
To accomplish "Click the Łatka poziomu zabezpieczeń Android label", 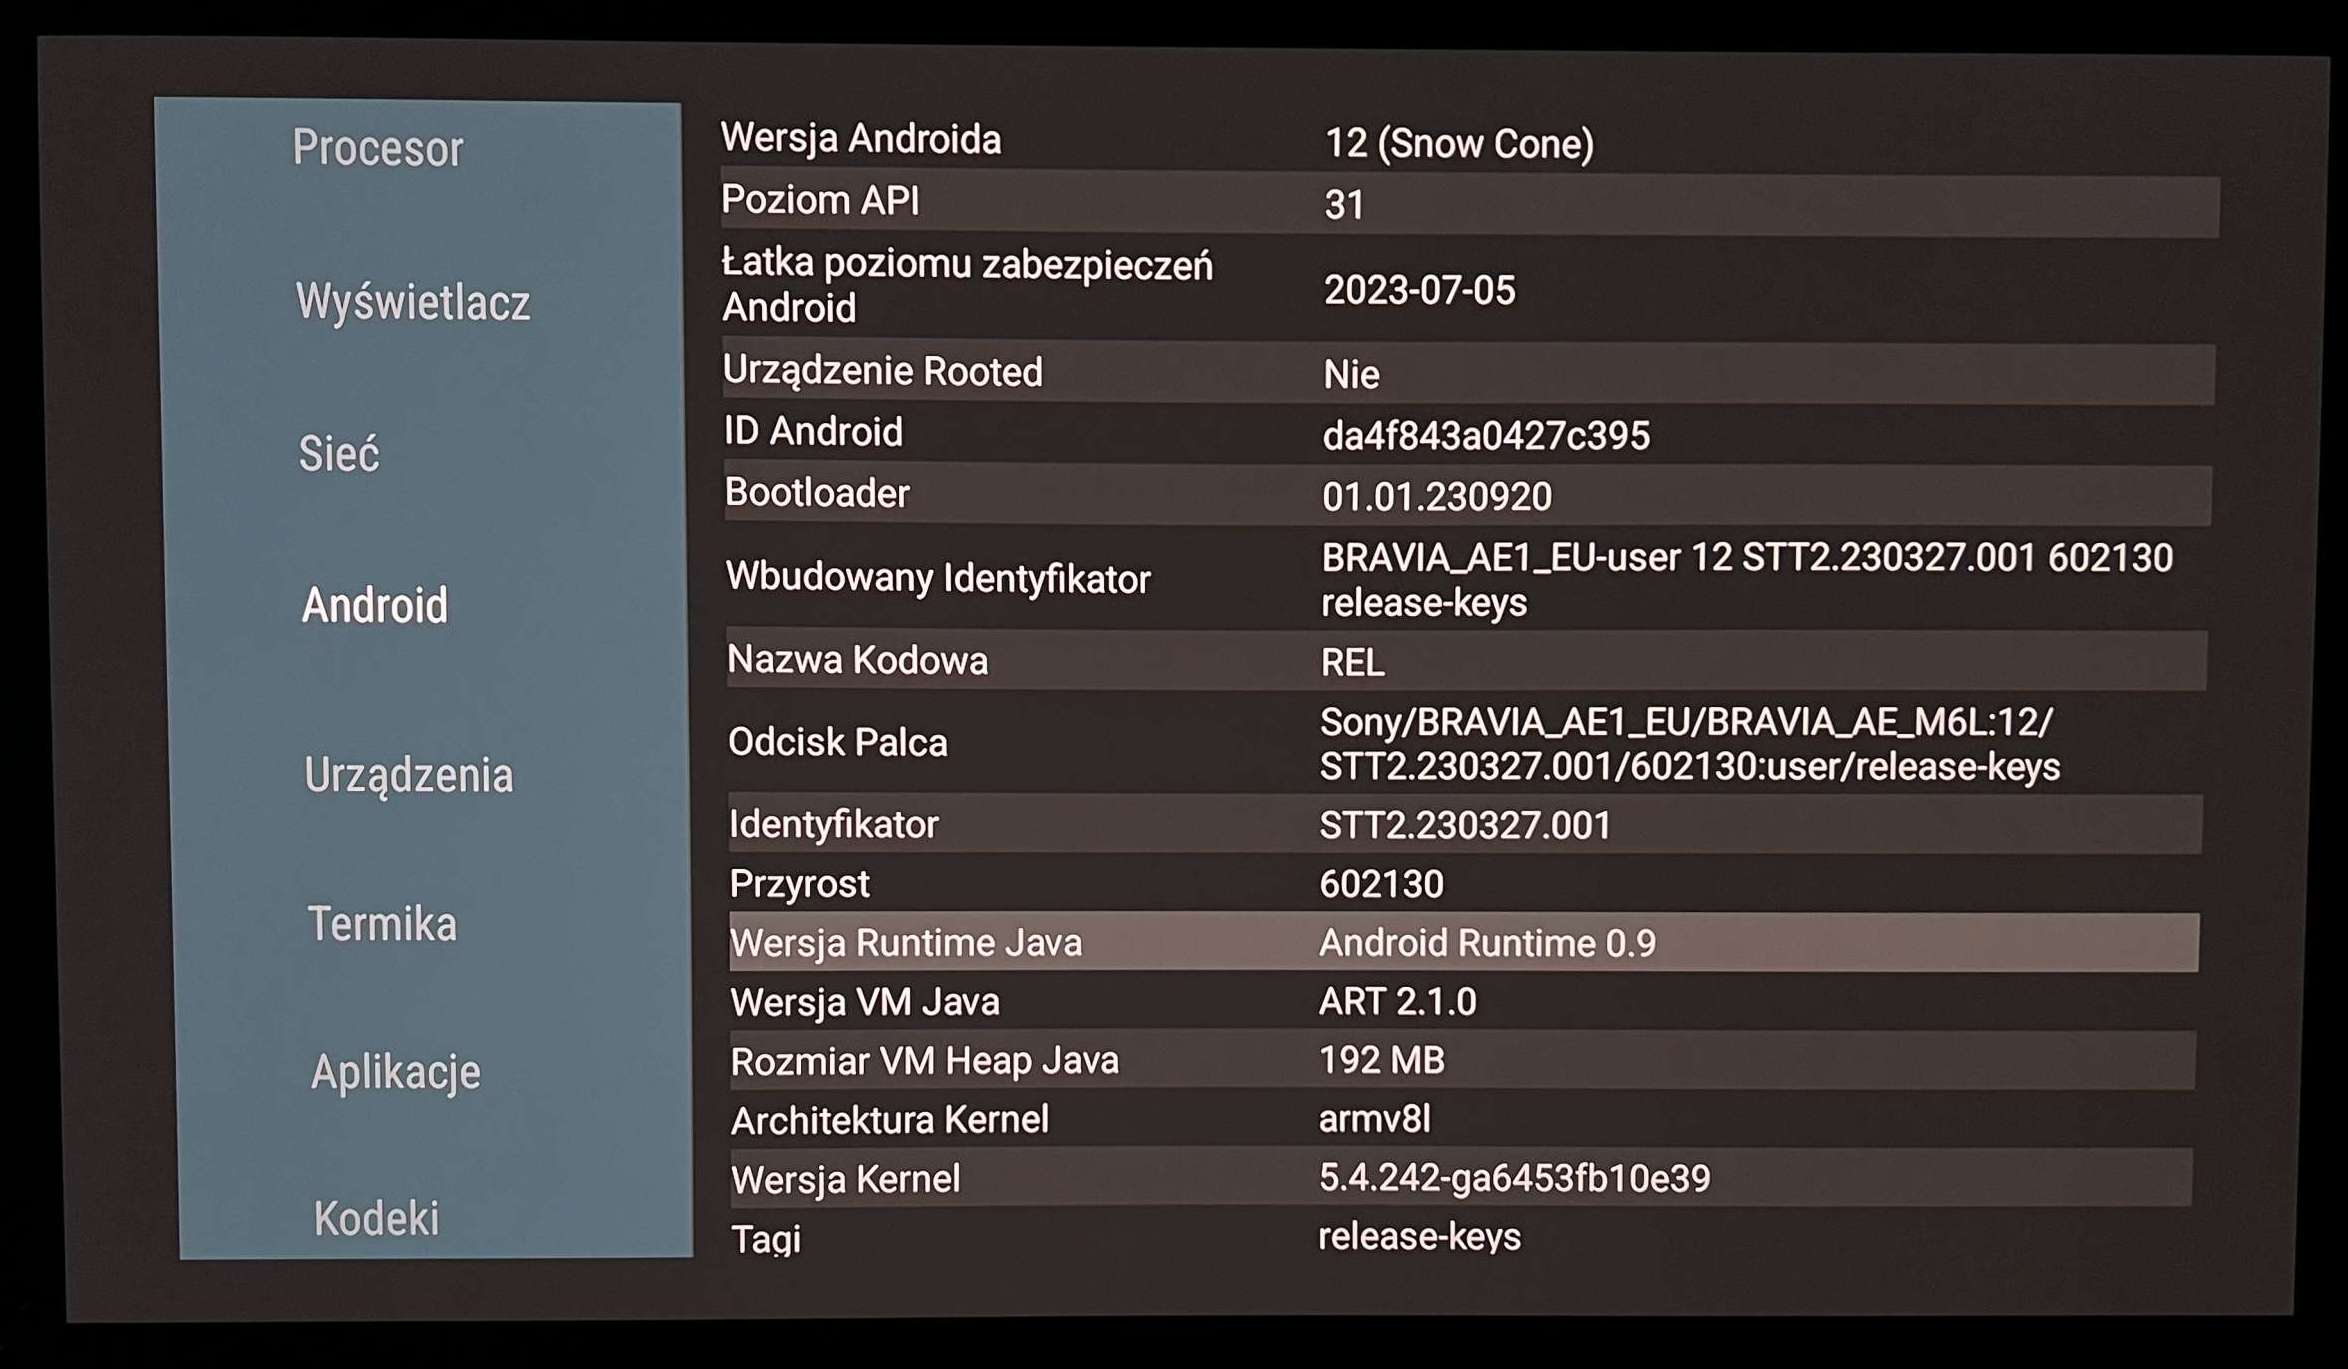I will coord(967,285).
